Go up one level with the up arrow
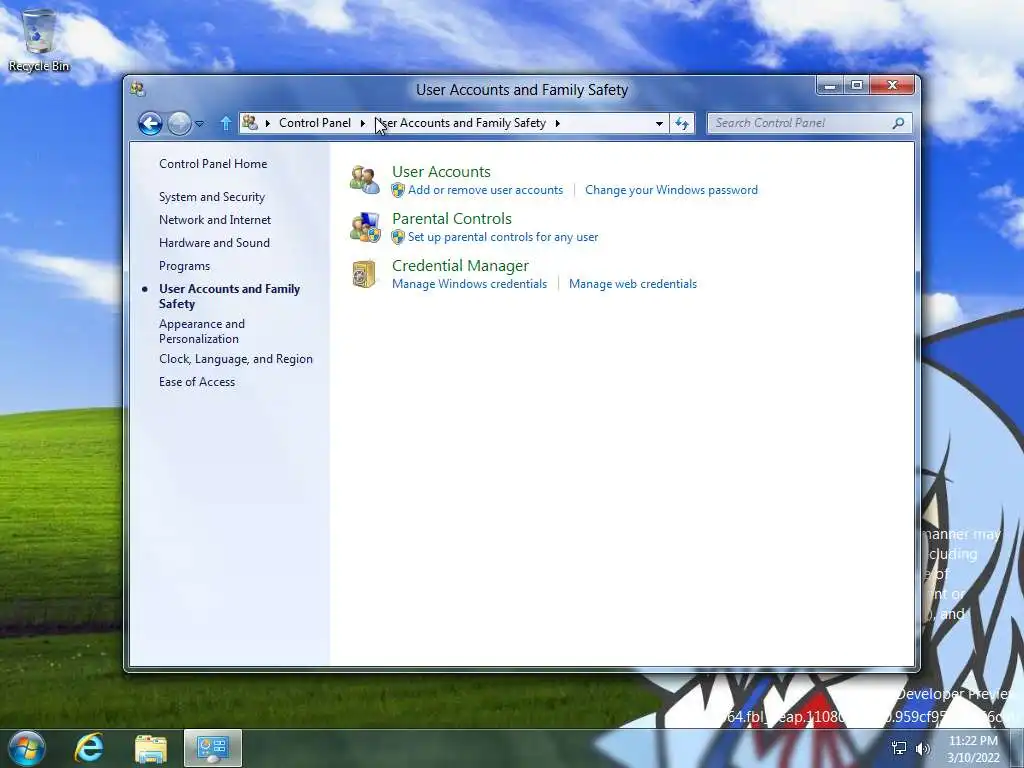The width and height of the screenshot is (1024, 768). (x=226, y=123)
